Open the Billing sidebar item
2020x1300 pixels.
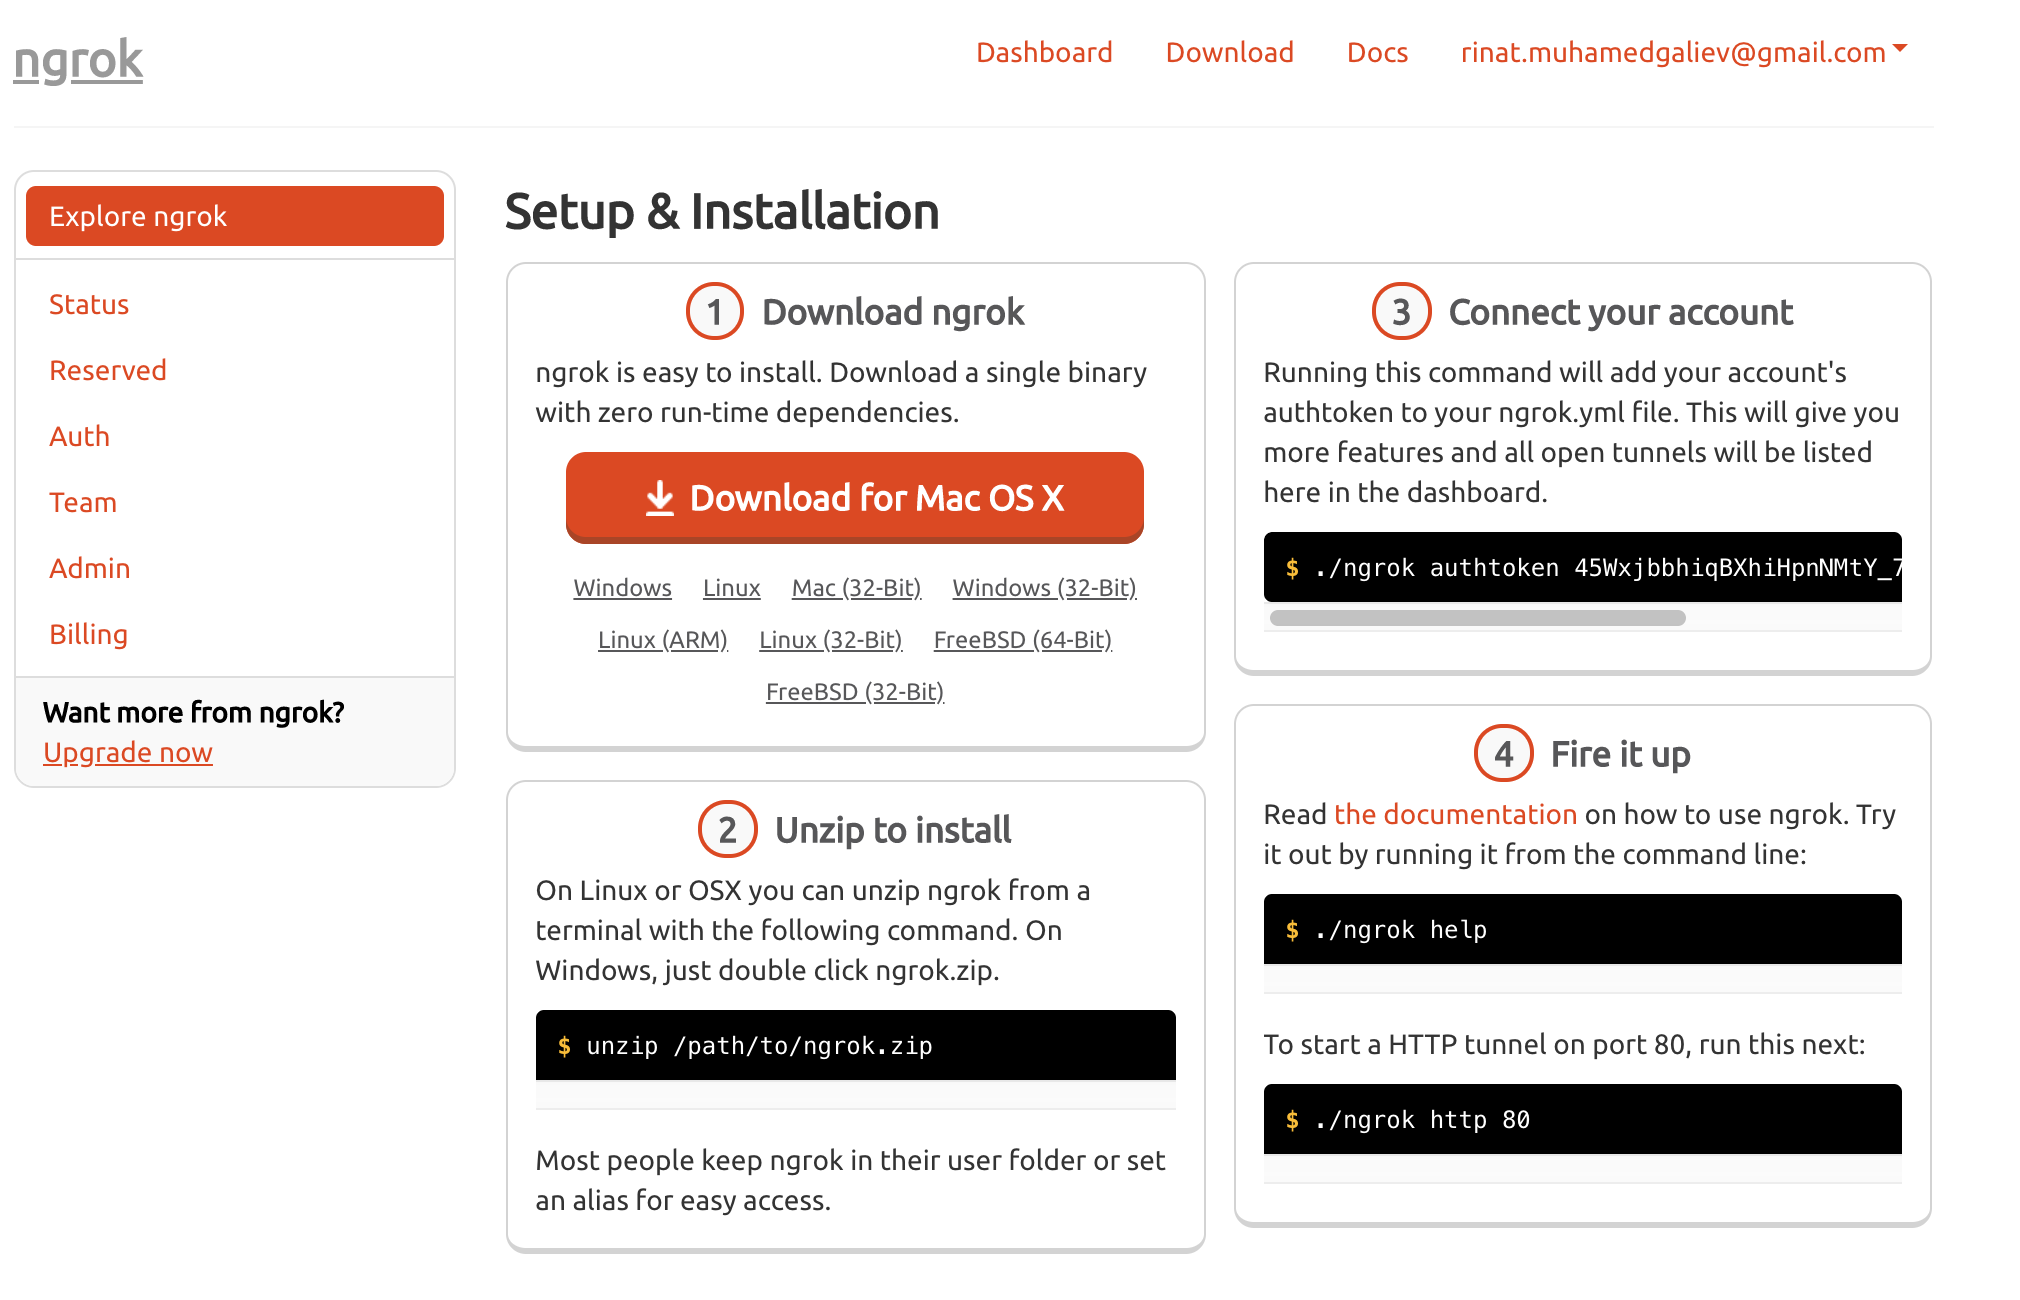(88, 634)
